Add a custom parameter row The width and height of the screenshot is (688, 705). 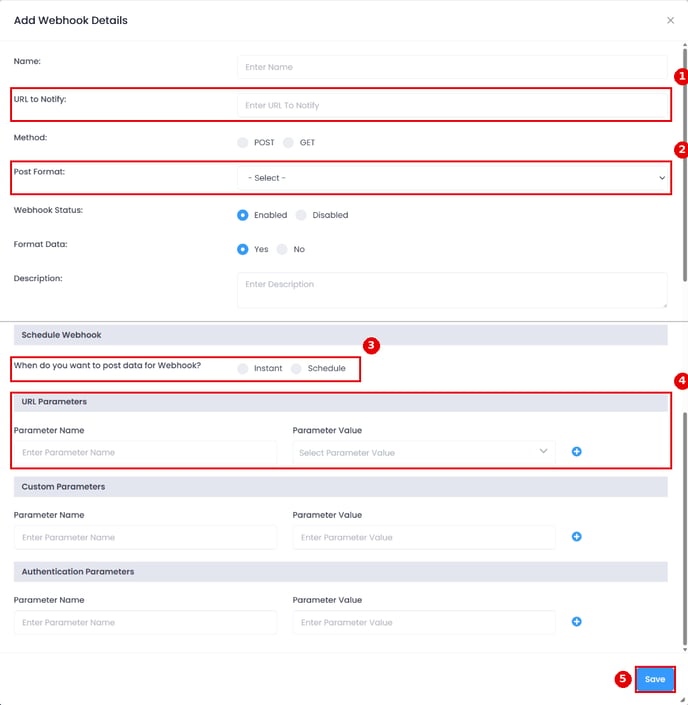[x=576, y=536]
